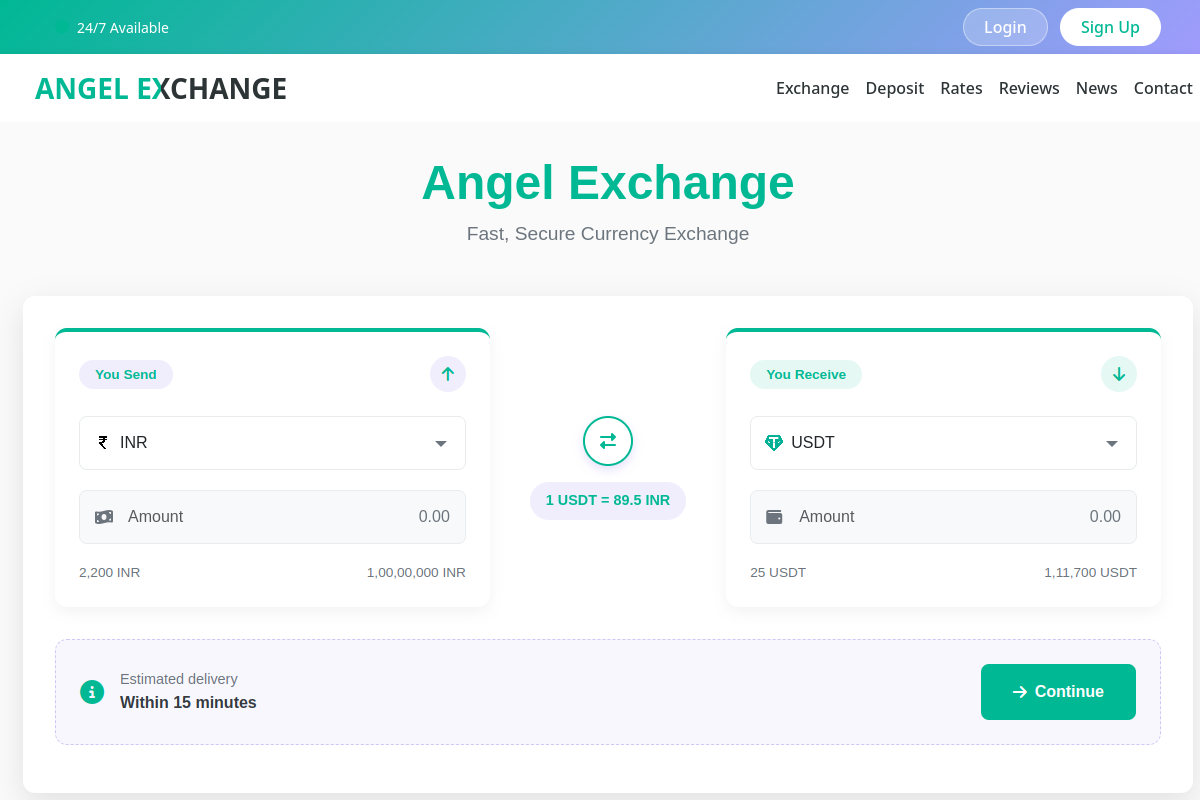Viewport: 1200px width, 800px height.
Task: Select the upward arrow icon on You Send card
Action: 447,374
